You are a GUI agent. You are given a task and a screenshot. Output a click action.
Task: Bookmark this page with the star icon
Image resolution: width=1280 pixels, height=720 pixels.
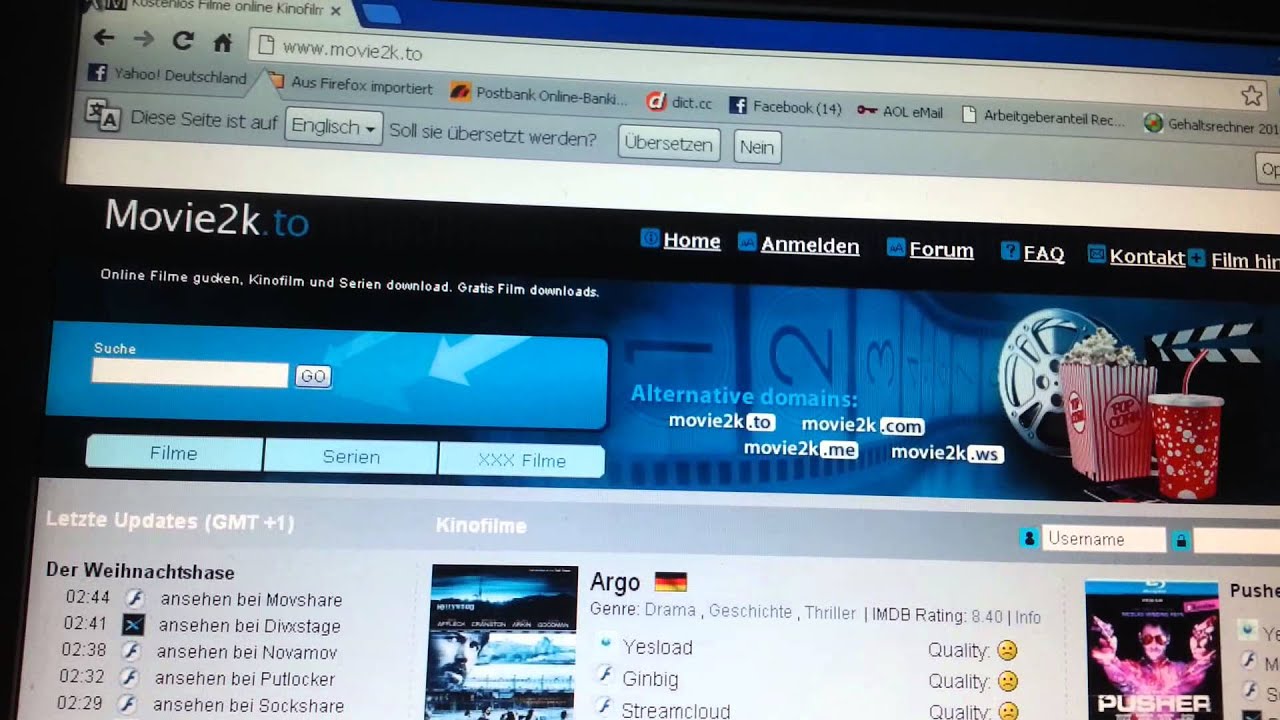pyautogui.click(x=1251, y=96)
